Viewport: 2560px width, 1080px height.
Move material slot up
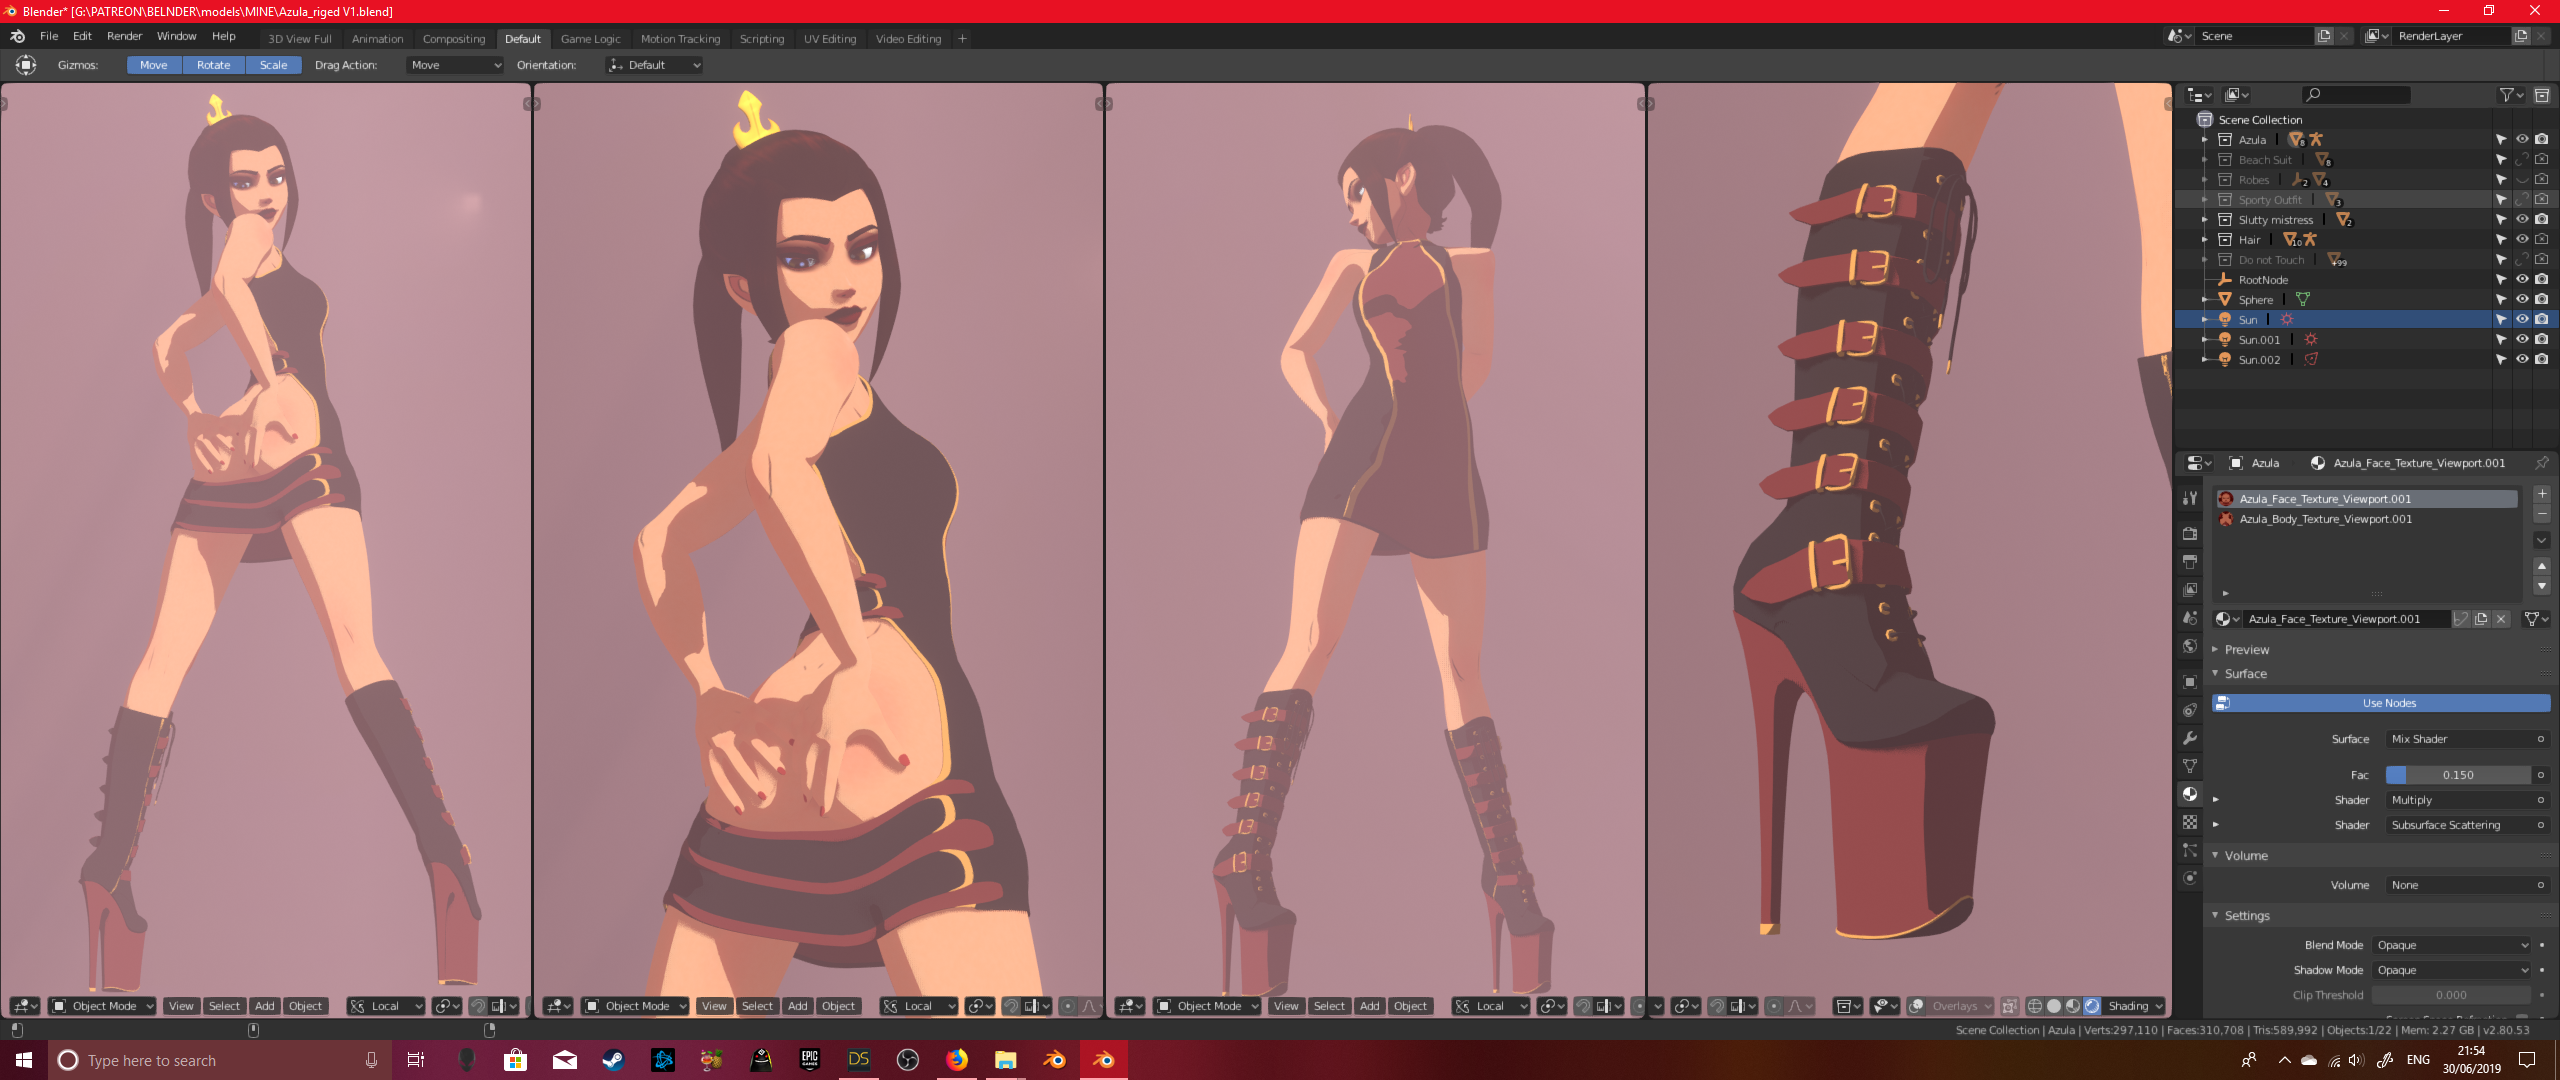click(2542, 566)
